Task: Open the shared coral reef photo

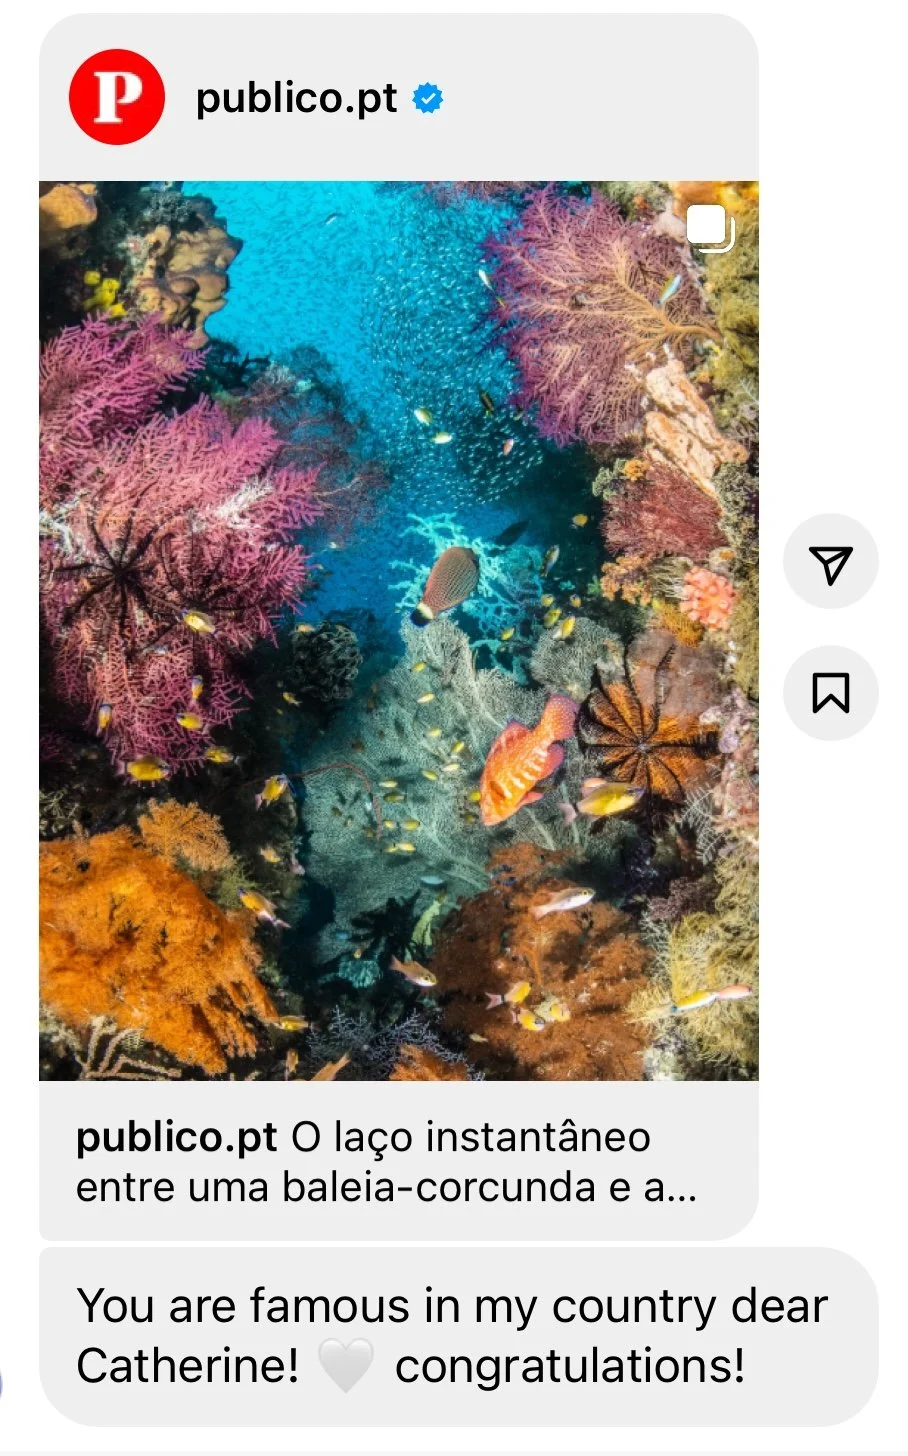Action: tap(399, 631)
